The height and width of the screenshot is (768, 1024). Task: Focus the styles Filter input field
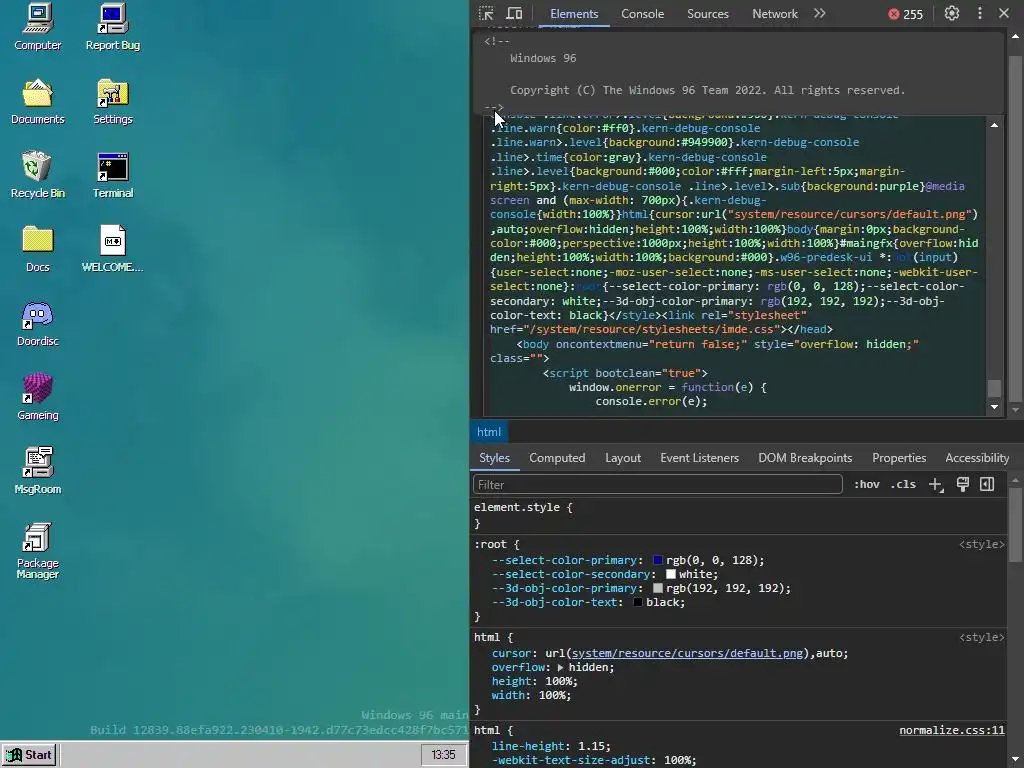pyautogui.click(x=658, y=485)
